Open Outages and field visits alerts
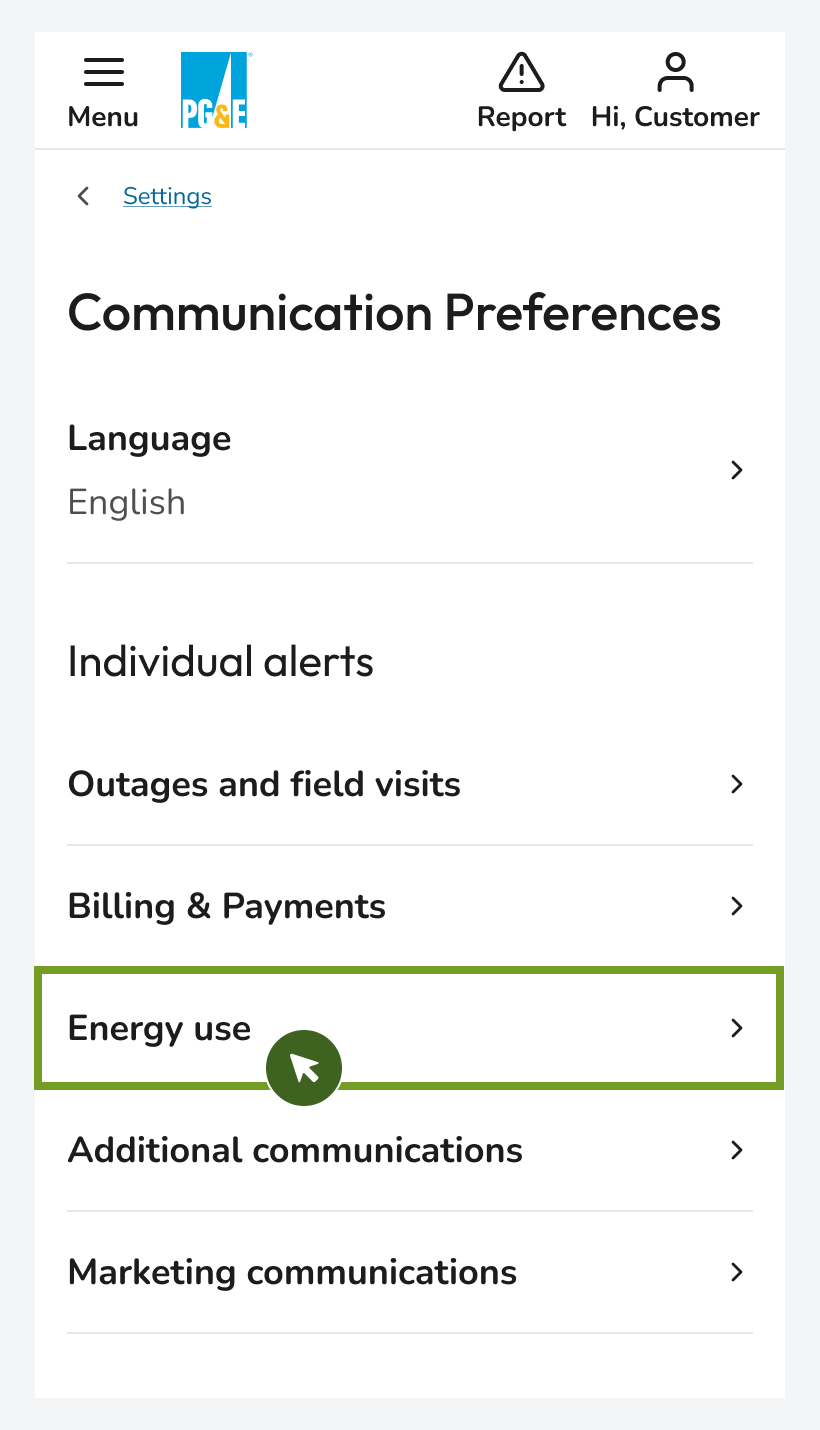 [264, 784]
